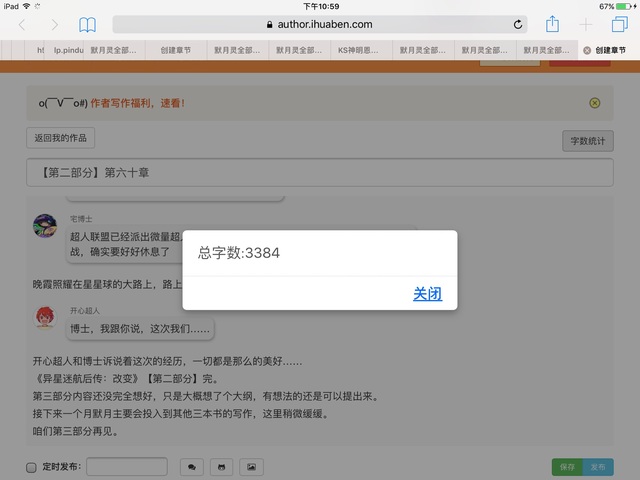Dismiss the author welfare notice banner
Image resolution: width=640 pixels, height=480 pixels.
[595, 103]
